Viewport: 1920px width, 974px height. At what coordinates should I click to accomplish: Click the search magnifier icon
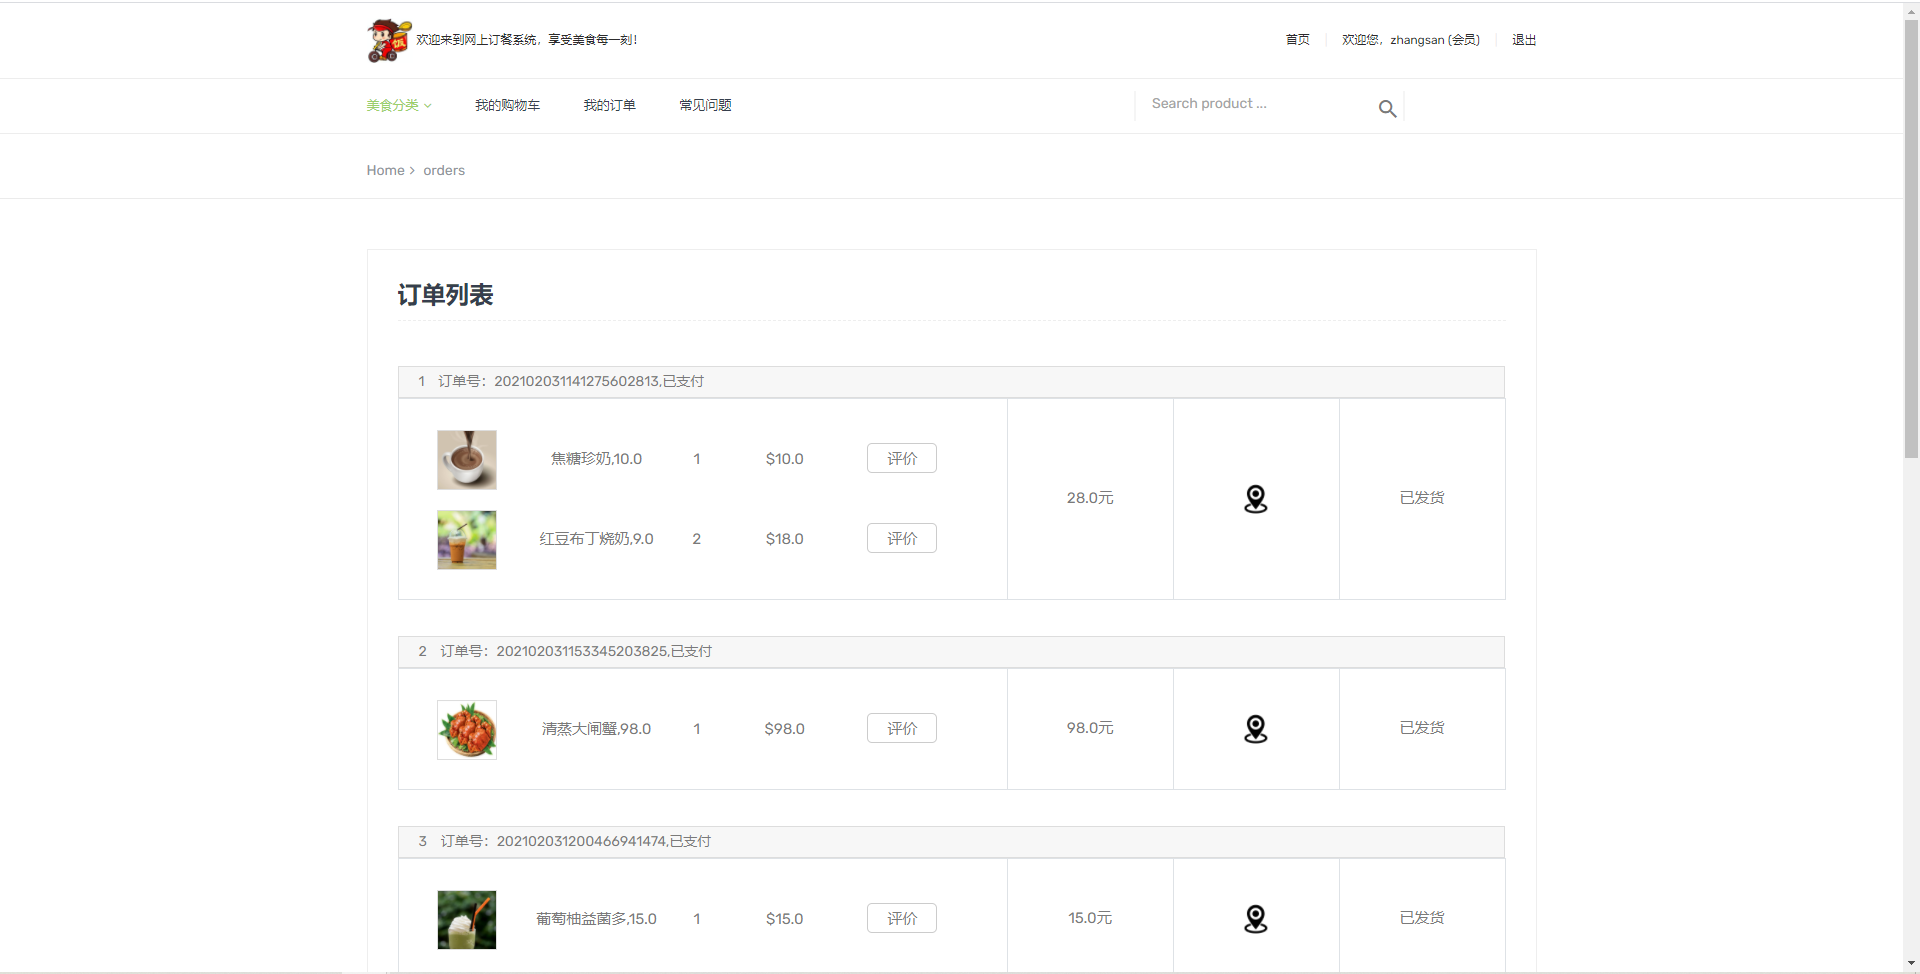tap(1387, 108)
